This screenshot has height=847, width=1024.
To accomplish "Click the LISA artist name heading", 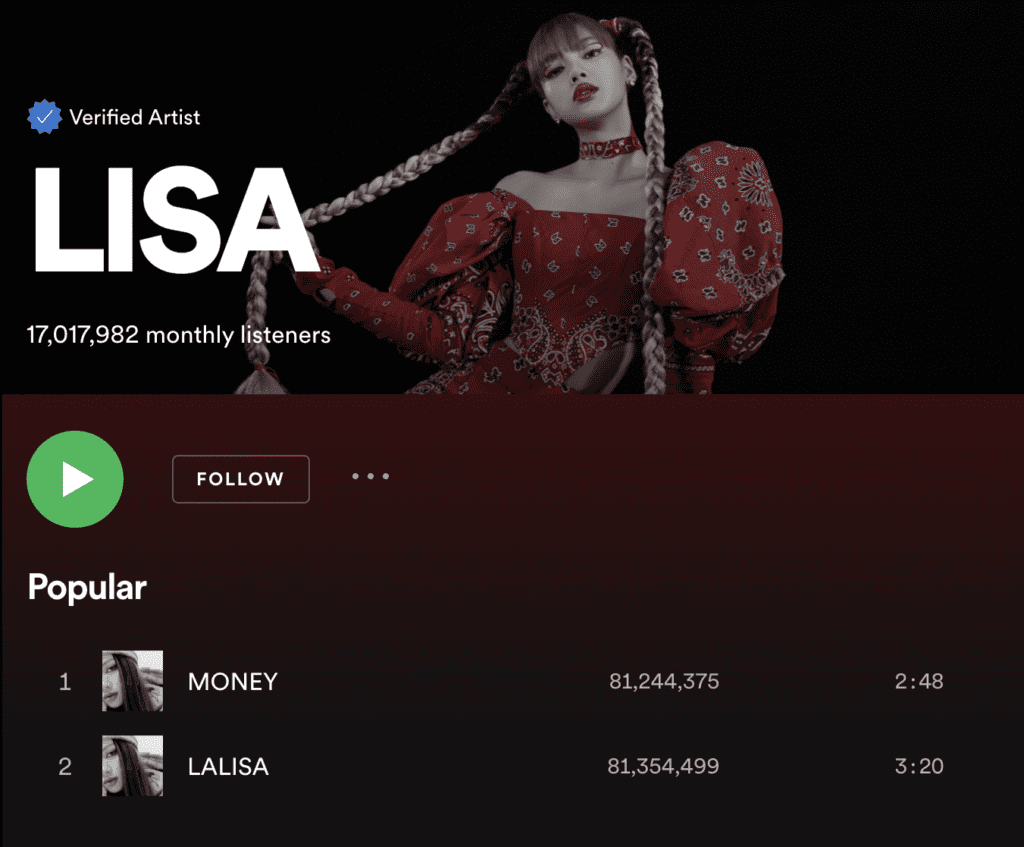I will point(175,219).
